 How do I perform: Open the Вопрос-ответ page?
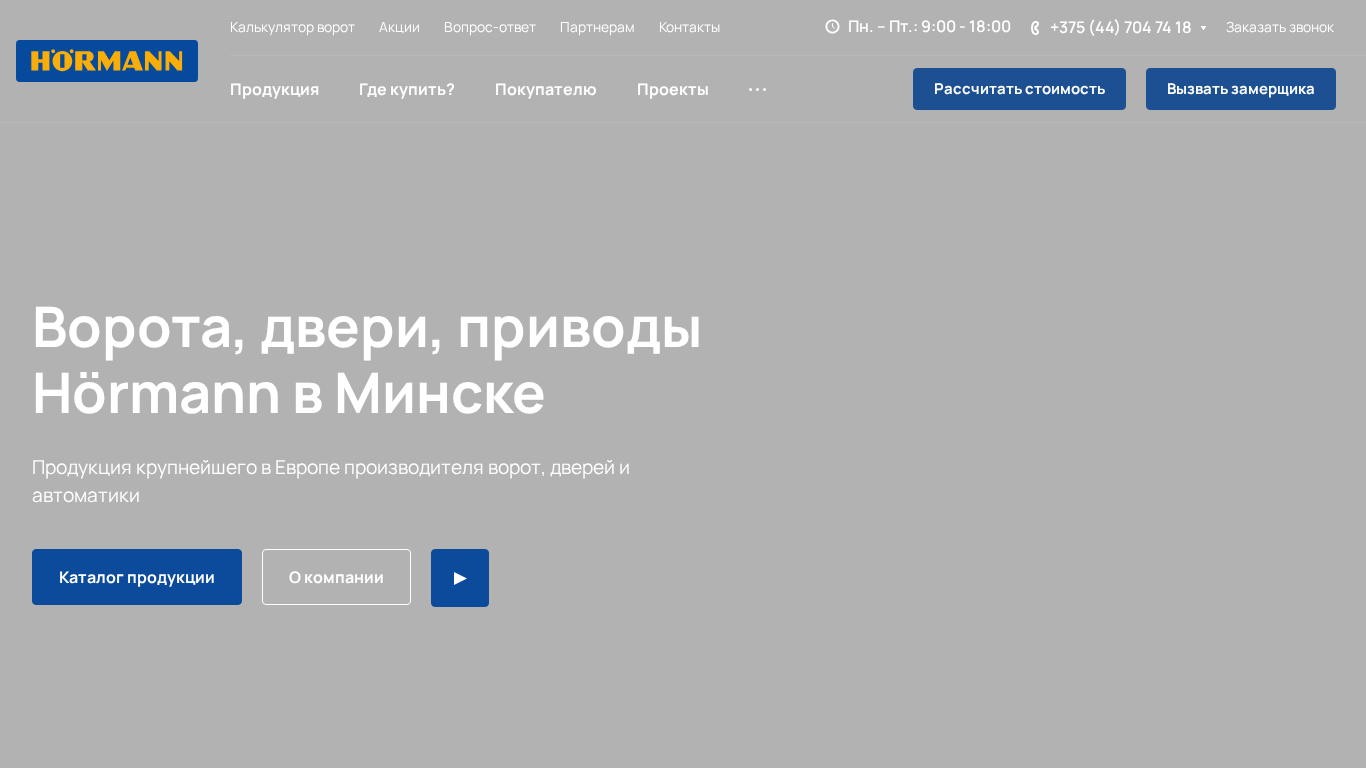point(490,27)
